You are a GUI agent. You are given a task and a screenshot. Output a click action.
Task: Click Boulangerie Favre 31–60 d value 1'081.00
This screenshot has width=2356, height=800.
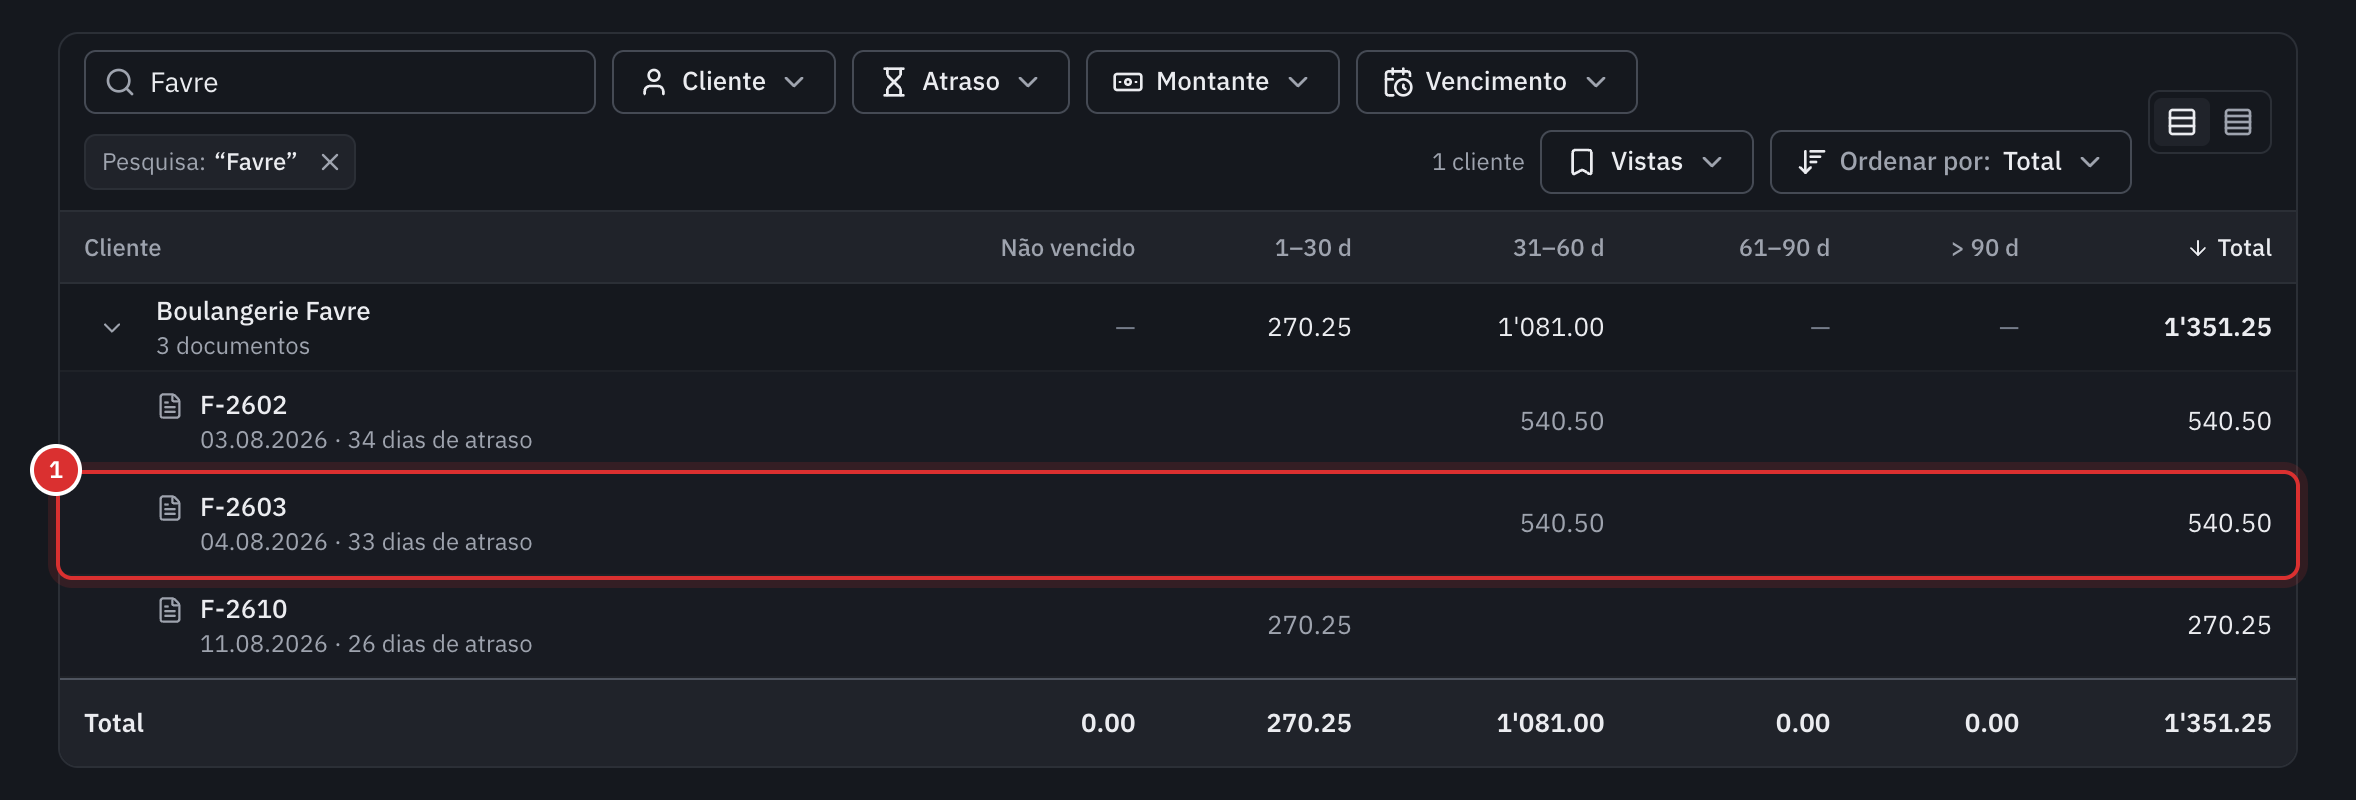(x=1550, y=327)
